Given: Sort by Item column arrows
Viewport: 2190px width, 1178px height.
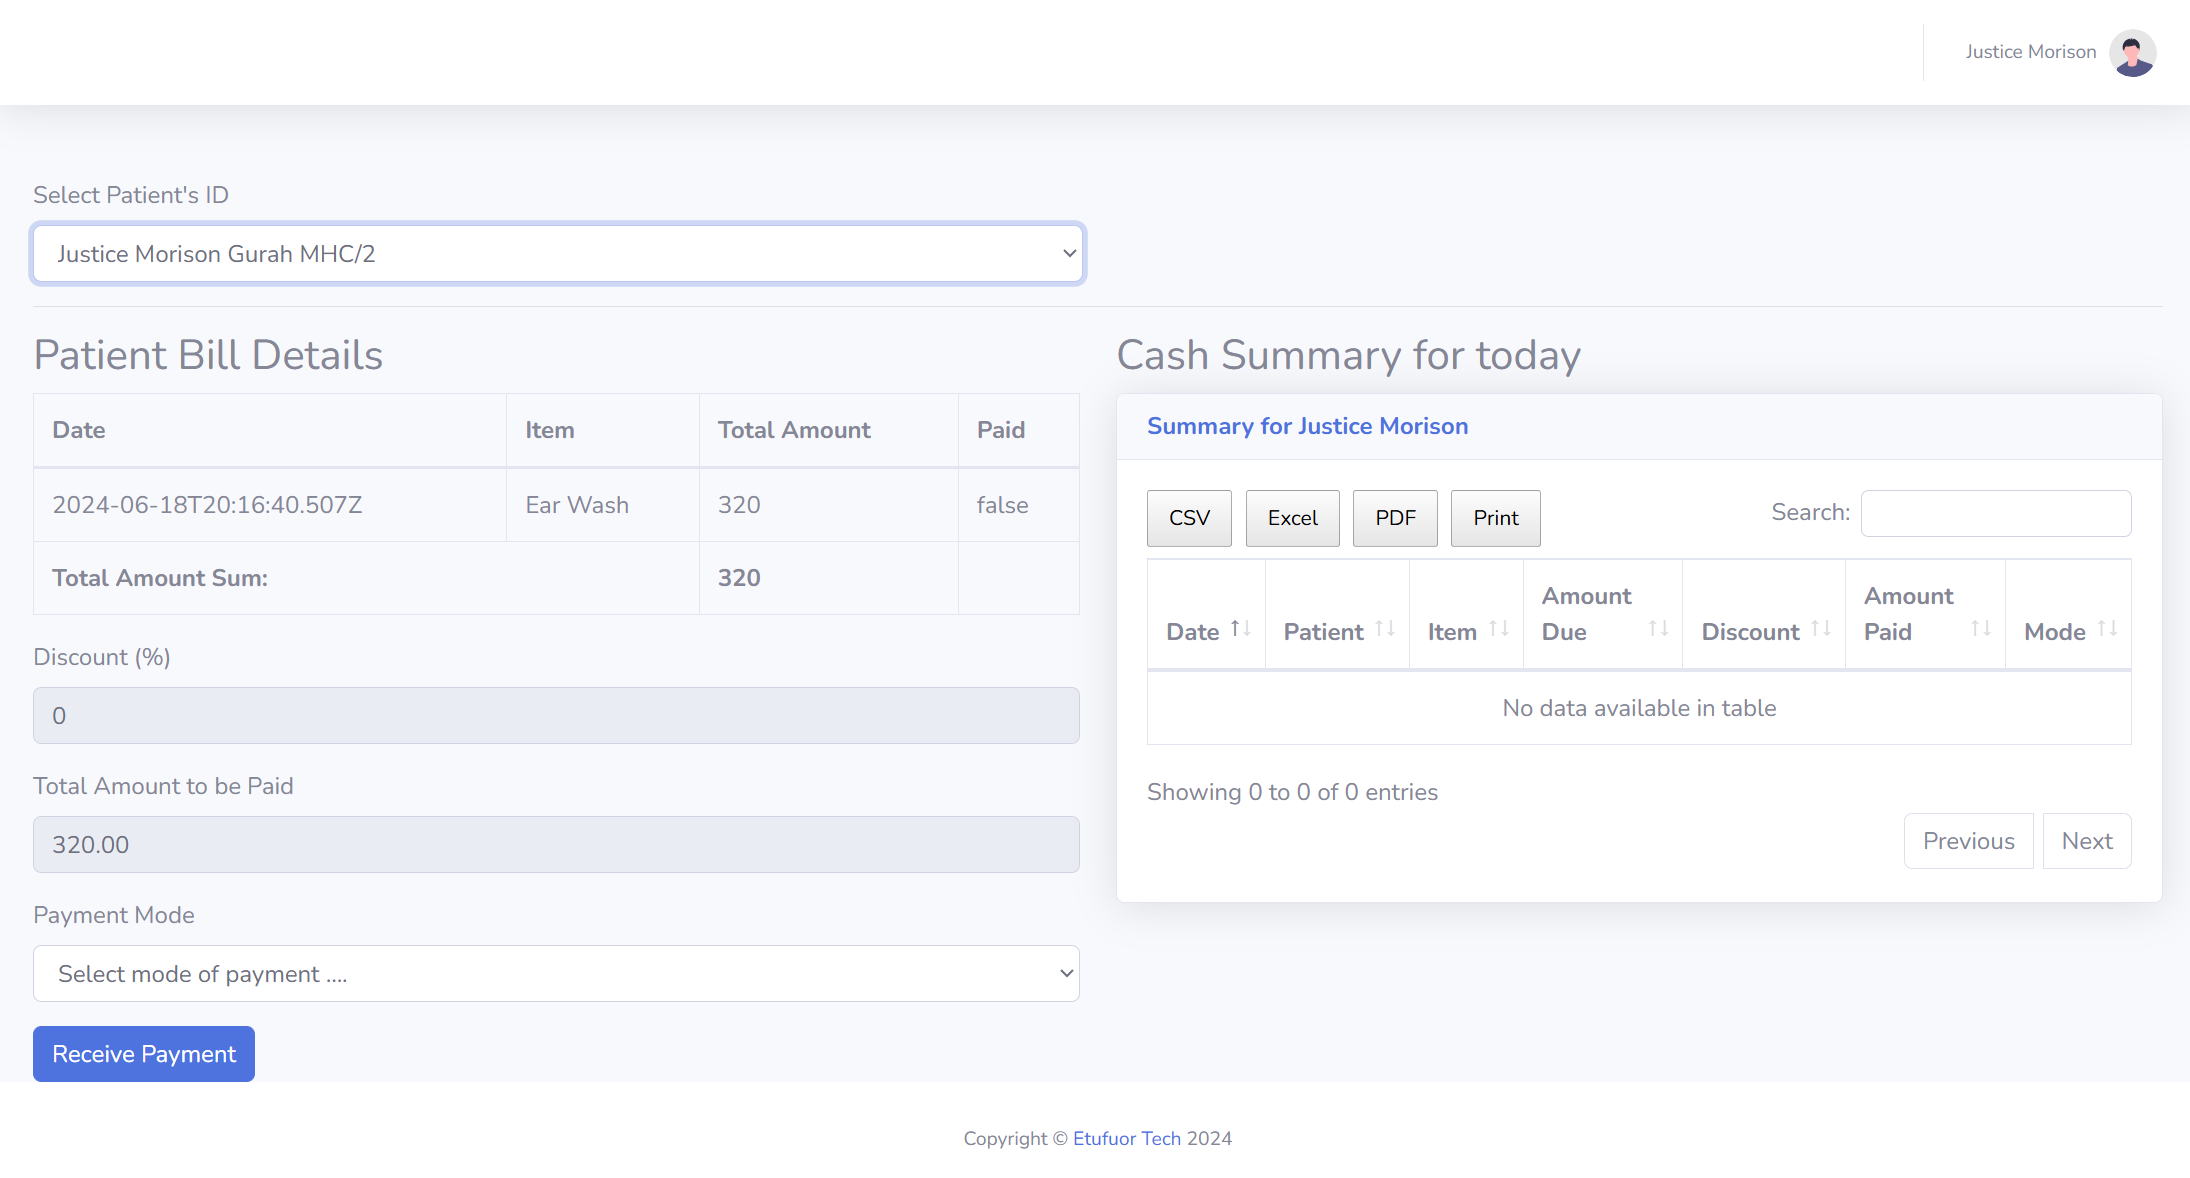Looking at the screenshot, I should (x=1498, y=629).
